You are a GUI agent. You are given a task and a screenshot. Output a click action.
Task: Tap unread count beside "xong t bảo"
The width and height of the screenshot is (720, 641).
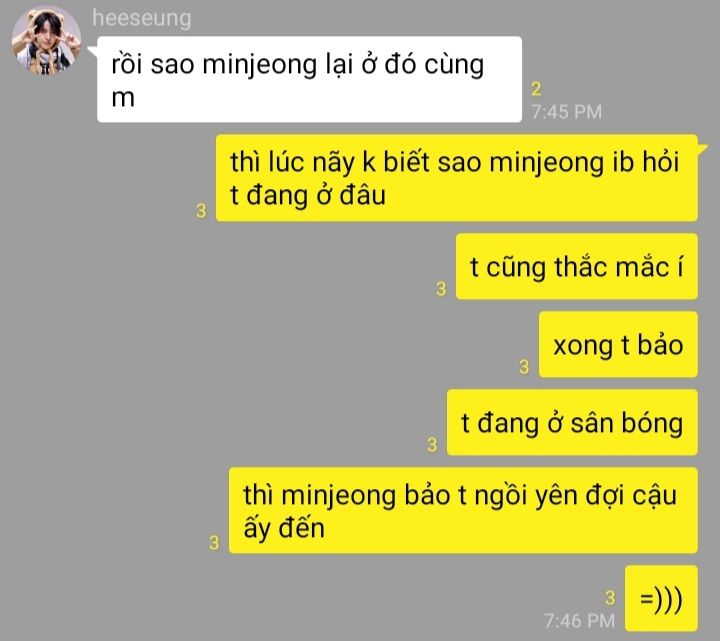click(x=524, y=367)
